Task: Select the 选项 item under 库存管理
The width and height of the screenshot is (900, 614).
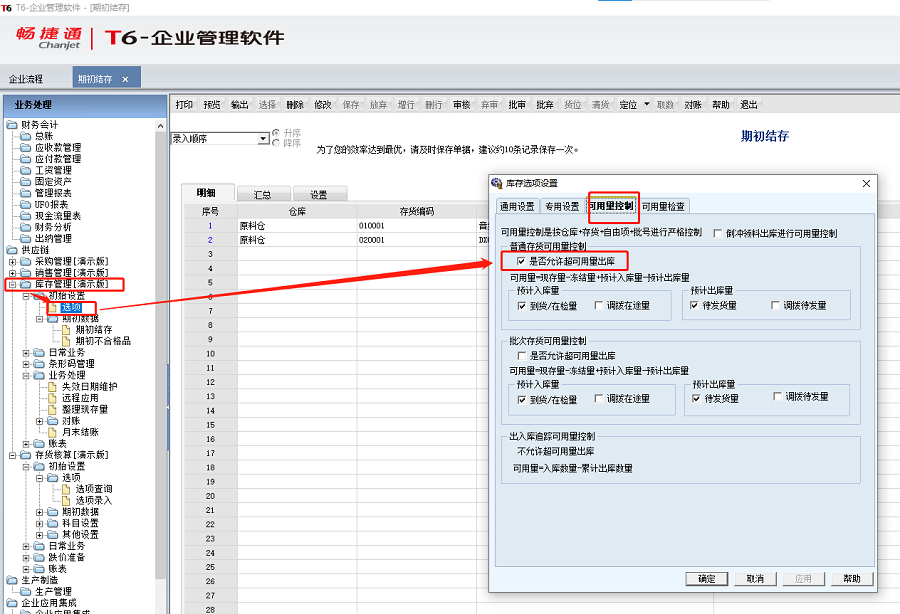Action: tap(72, 308)
